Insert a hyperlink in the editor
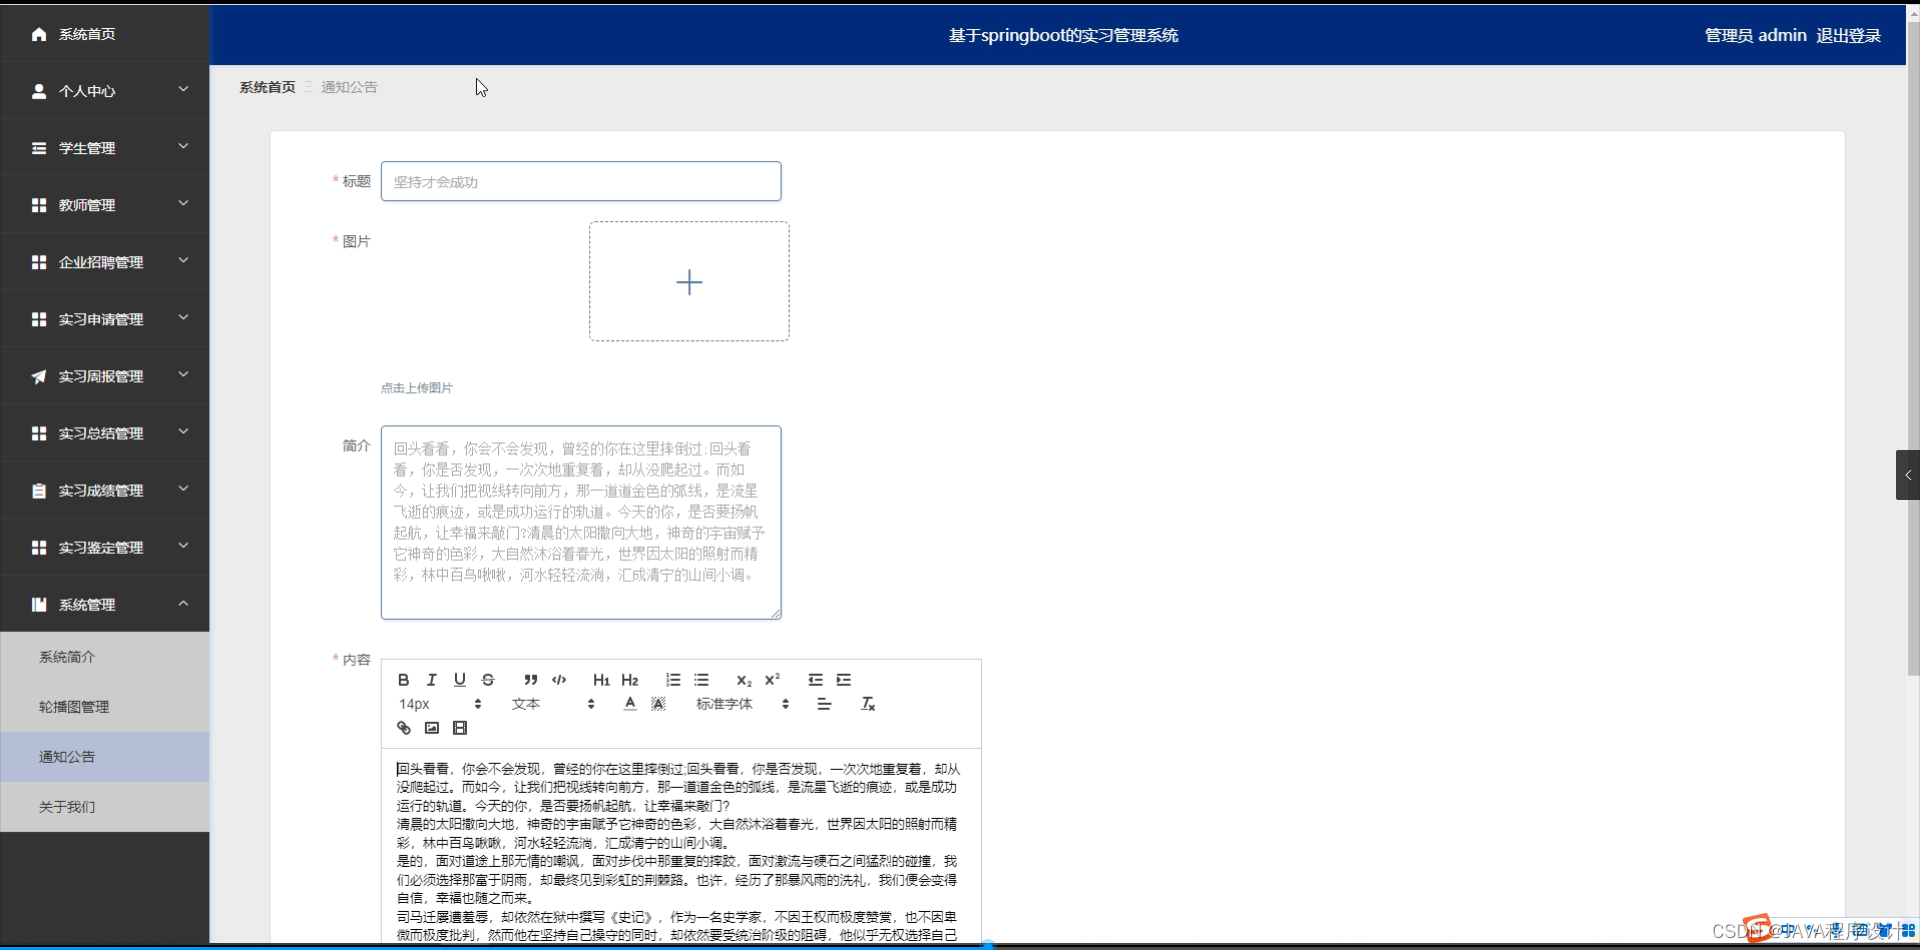This screenshot has height=950, width=1920. pyautogui.click(x=403, y=728)
